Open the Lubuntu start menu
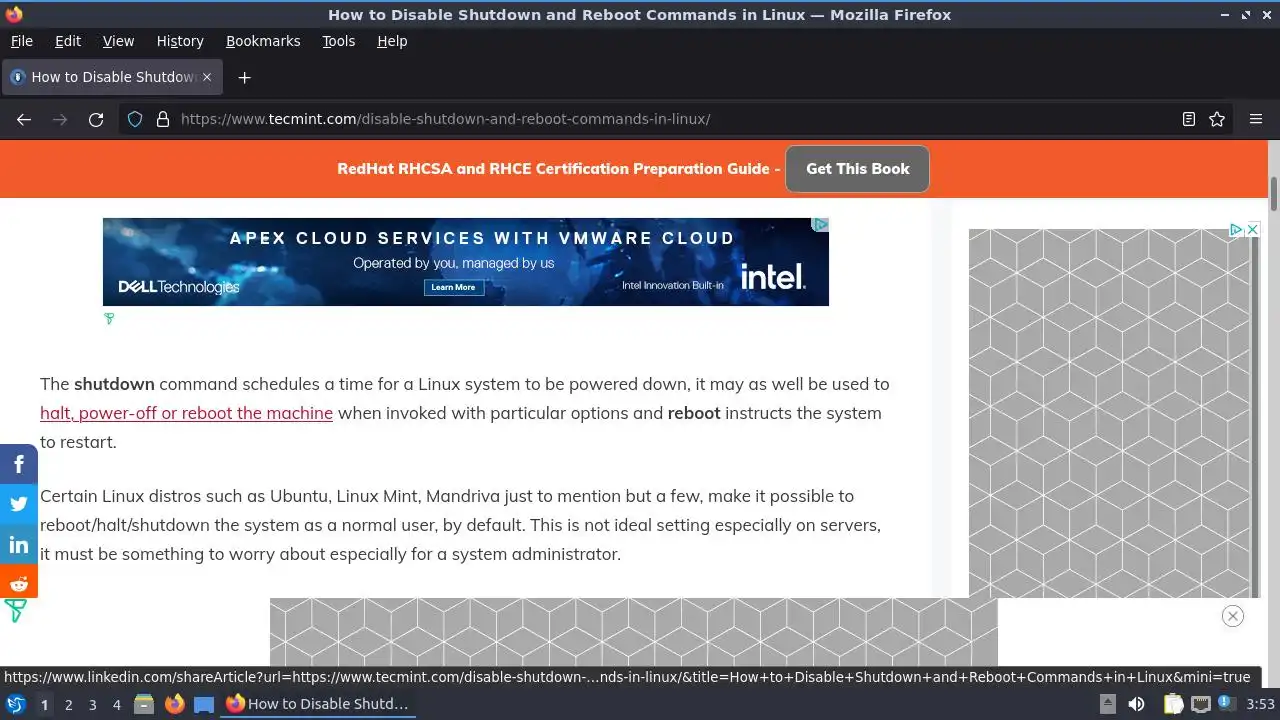This screenshot has height=720, width=1280. pos(15,704)
